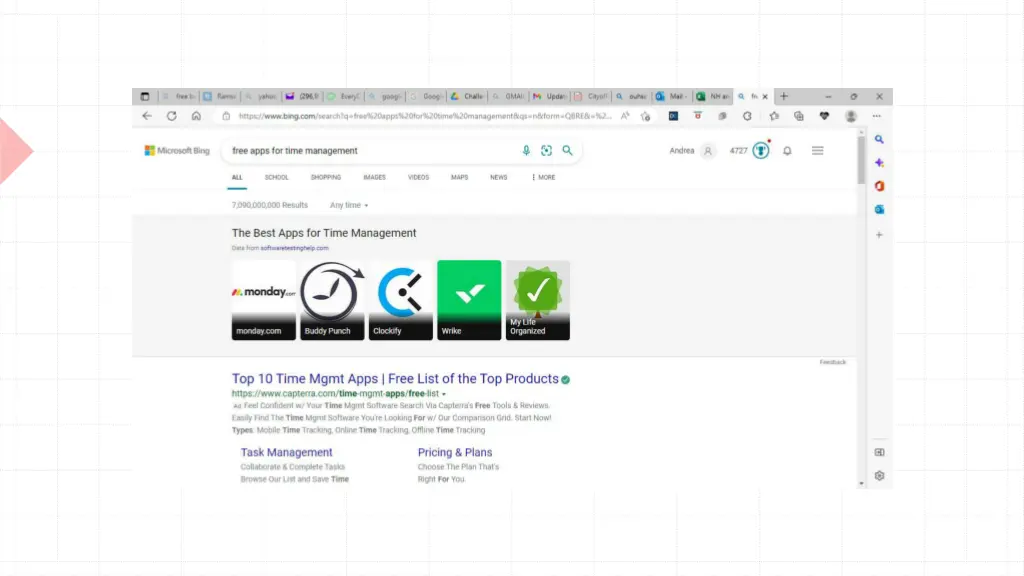Open Bing notifications bell
This screenshot has width=1024, height=576.
(787, 151)
